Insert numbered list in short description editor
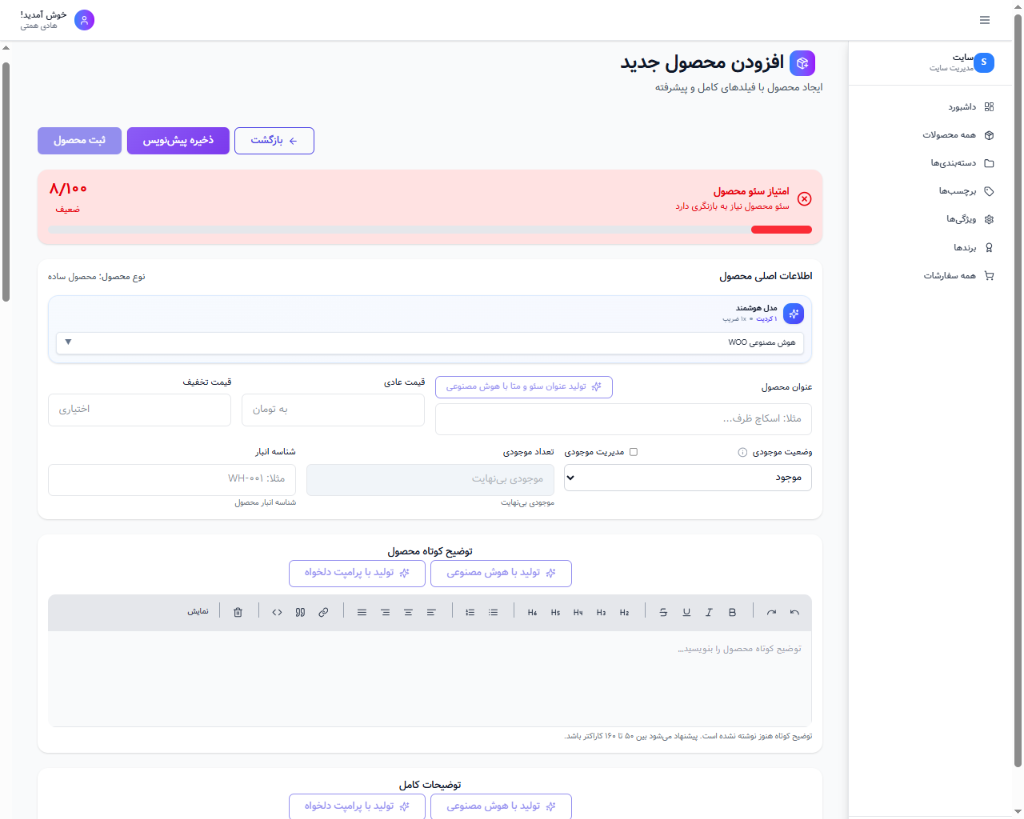The image size is (1024, 819). click(x=470, y=612)
